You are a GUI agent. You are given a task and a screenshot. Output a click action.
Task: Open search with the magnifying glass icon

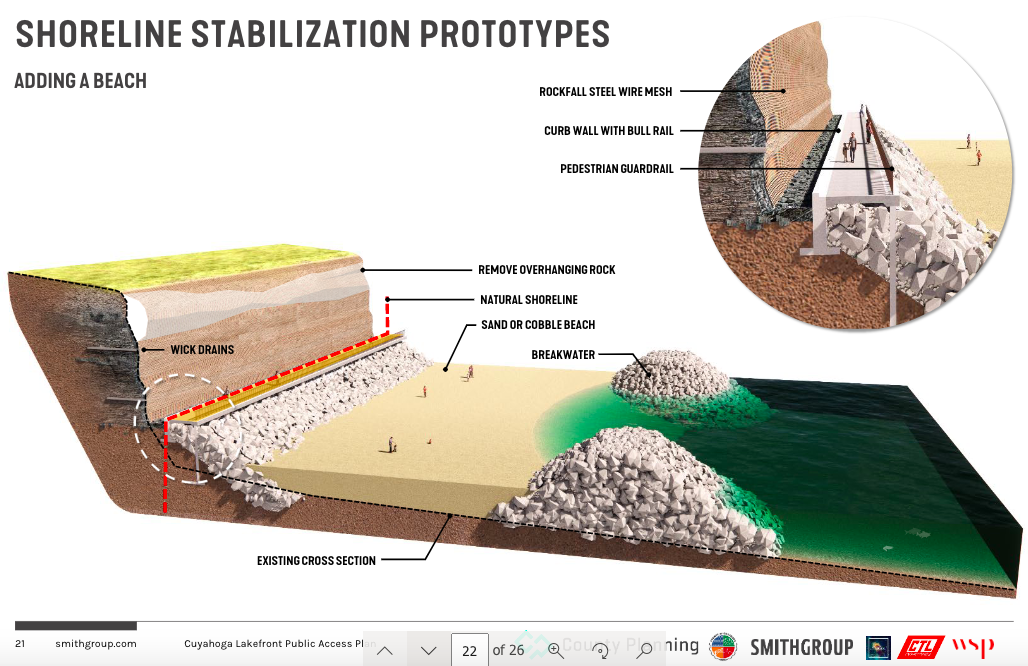pyautogui.click(x=645, y=650)
